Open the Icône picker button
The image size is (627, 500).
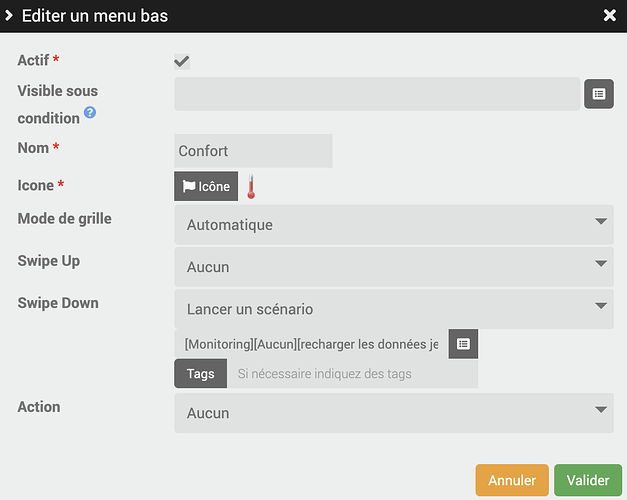(x=206, y=186)
